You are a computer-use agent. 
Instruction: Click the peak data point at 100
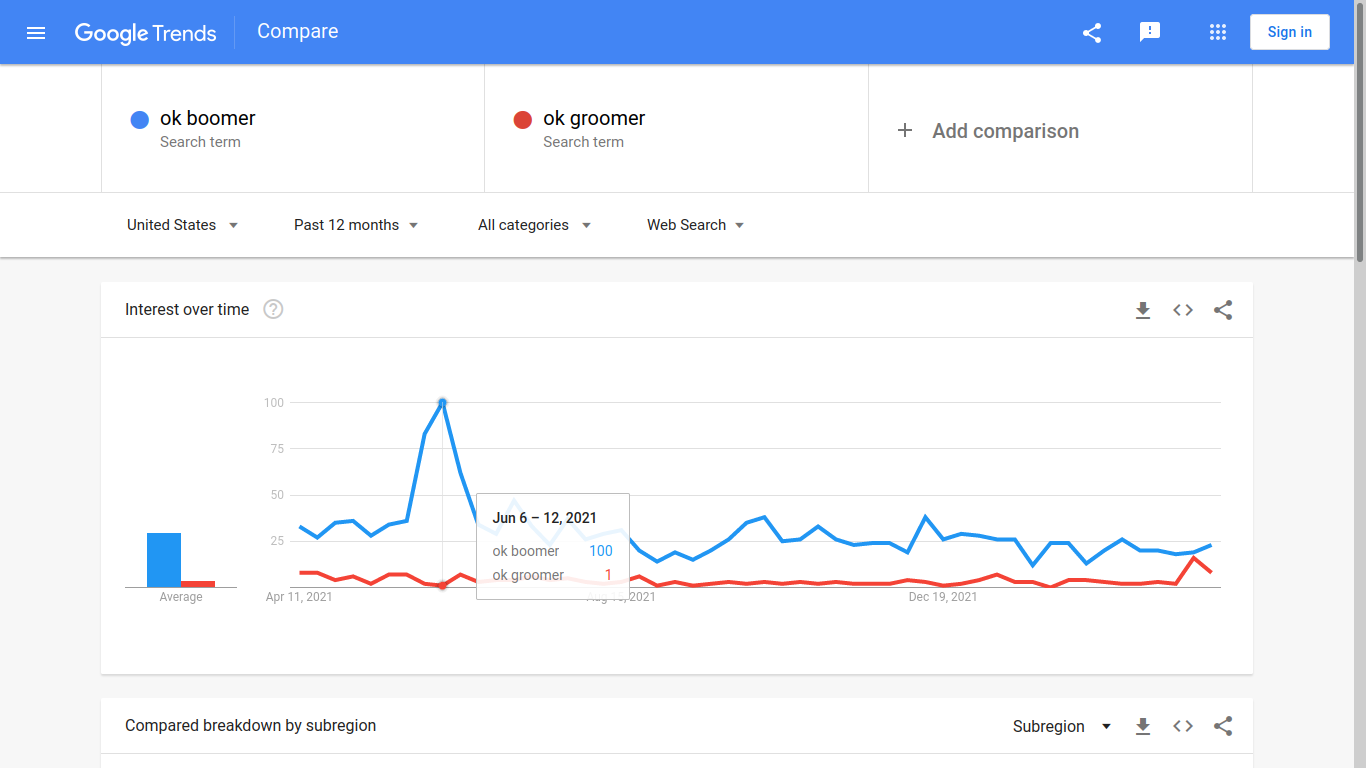point(442,403)
